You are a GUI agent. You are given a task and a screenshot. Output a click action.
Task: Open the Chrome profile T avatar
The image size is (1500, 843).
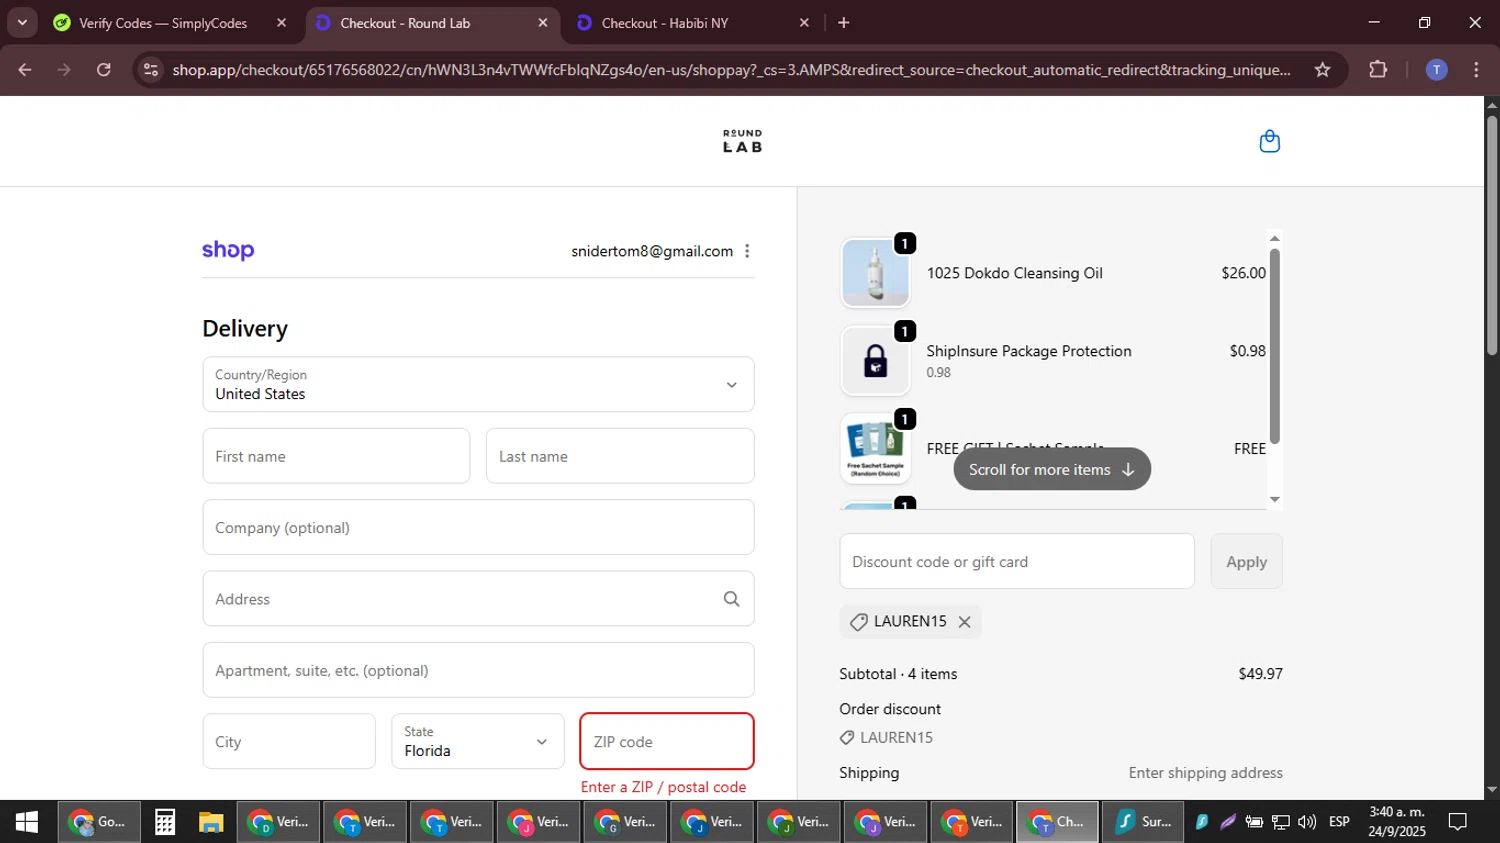1436,70
